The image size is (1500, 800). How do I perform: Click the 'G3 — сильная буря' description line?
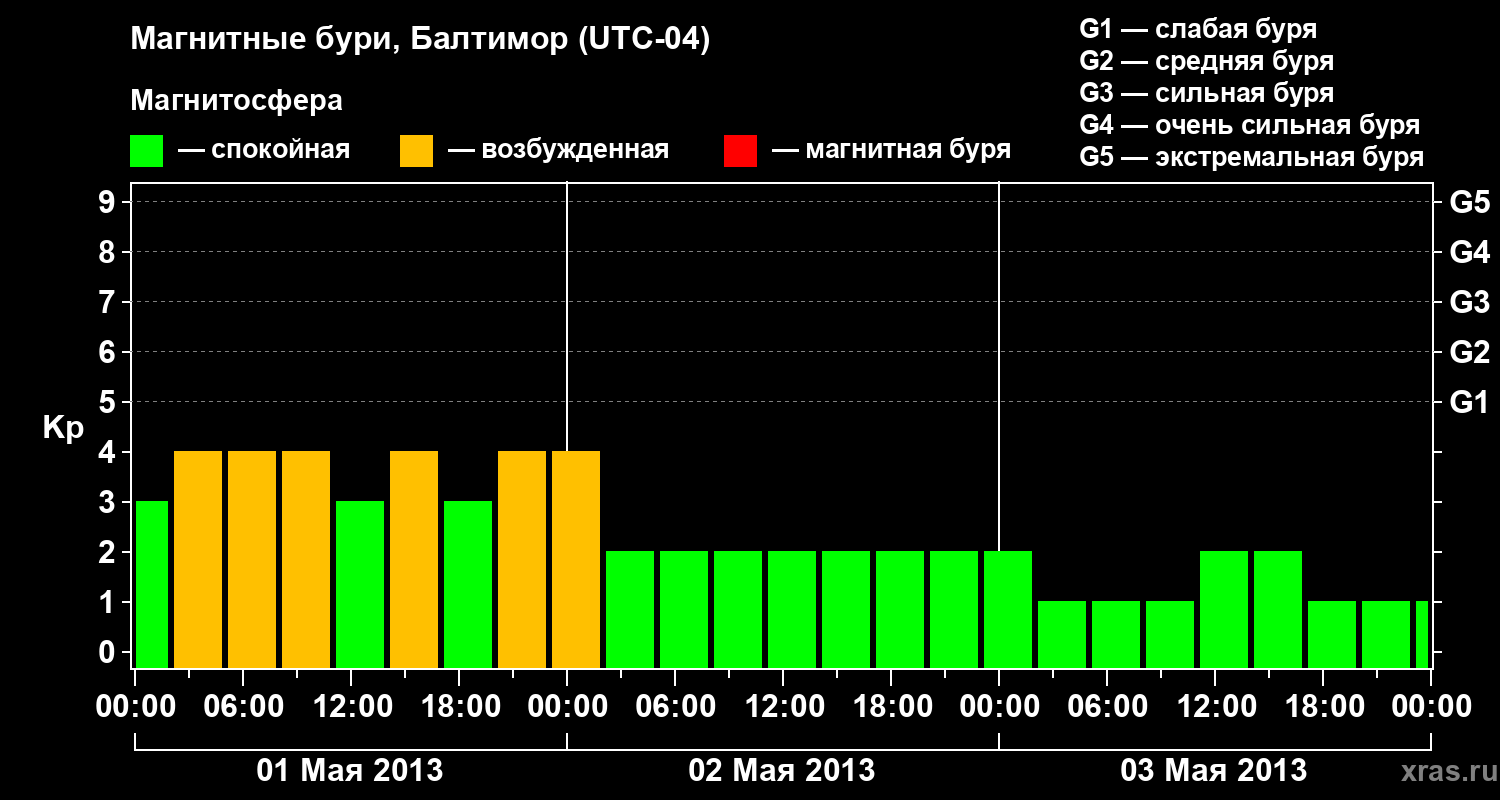tap(1207, 93)
